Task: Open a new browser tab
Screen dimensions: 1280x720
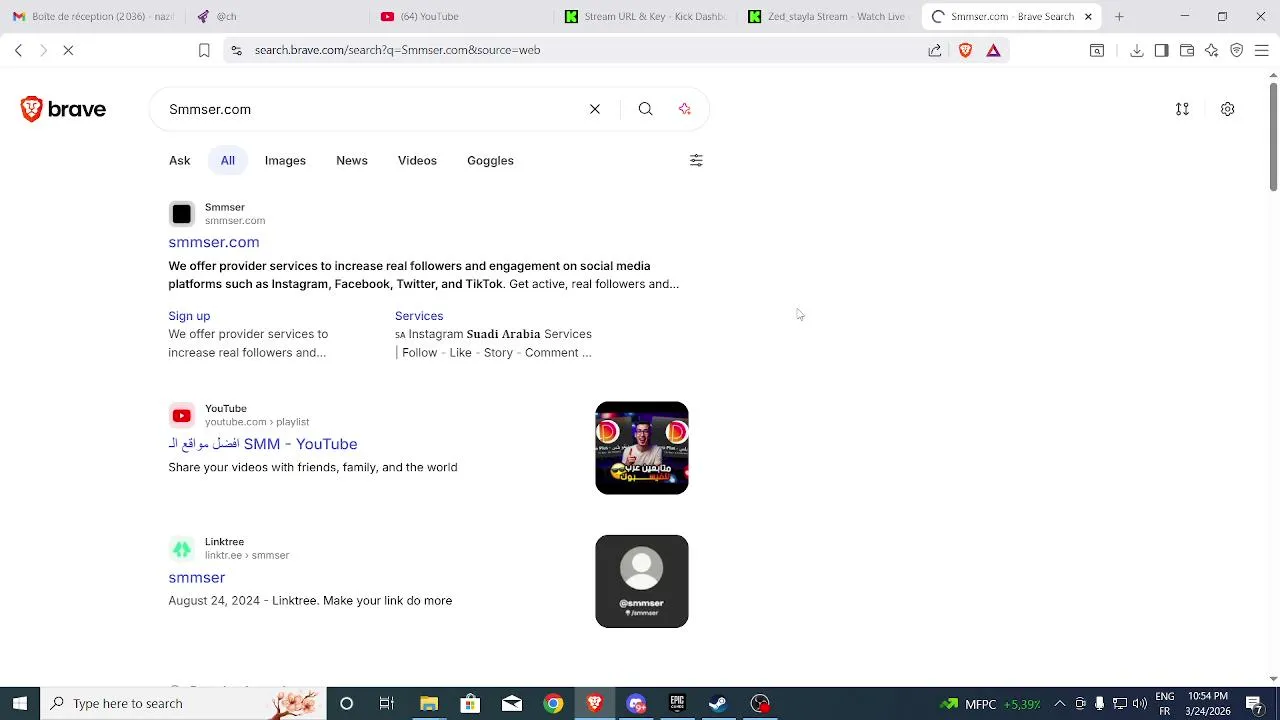Action: click(x=1119, y=16)
